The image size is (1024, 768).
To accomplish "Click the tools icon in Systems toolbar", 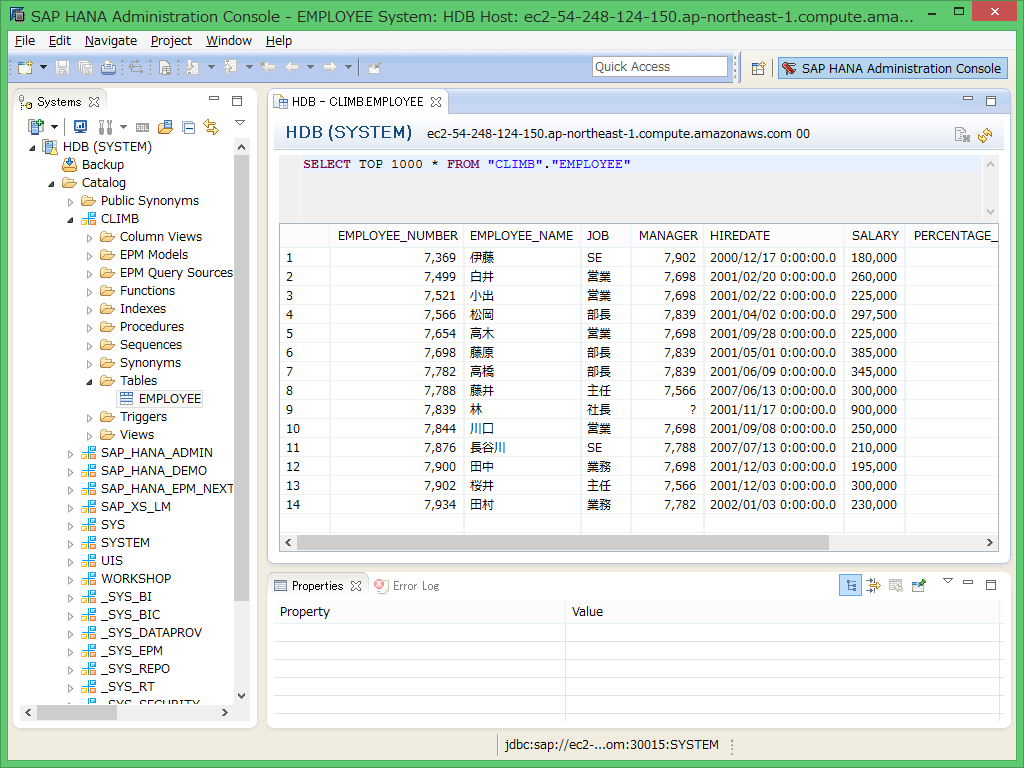I will pyautogui.click(x=104, y=126).
